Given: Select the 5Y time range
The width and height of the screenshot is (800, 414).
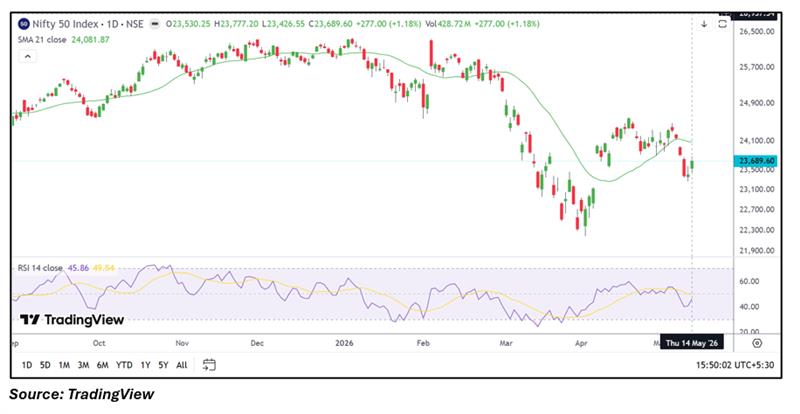Looking at the screenshot, I should coord(163,365).
